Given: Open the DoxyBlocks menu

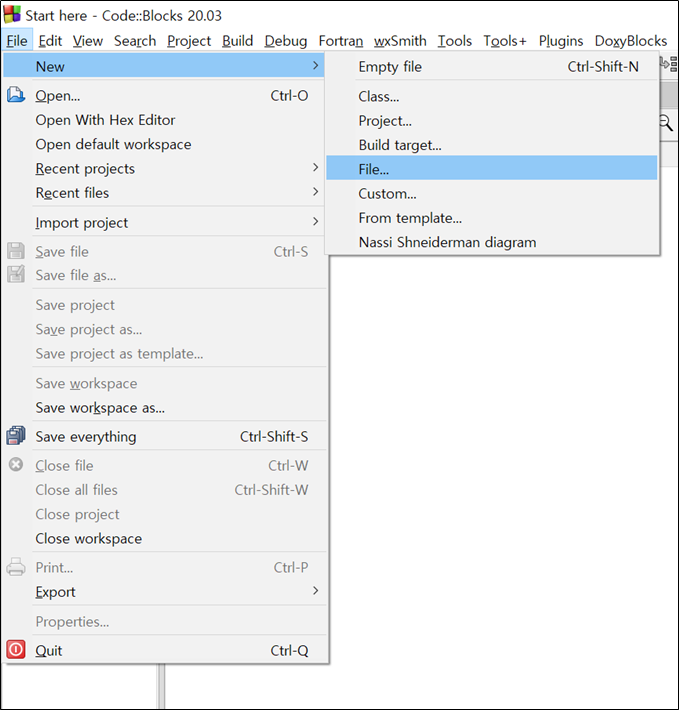Looking at the screenshot, I should 631,41.
